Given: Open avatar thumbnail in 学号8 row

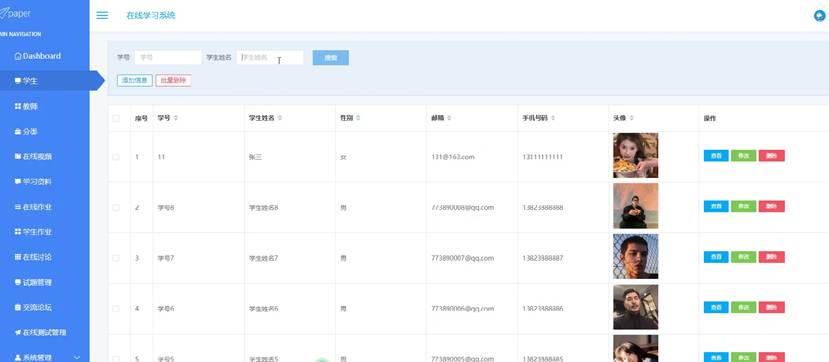Looking at the screenshot, I should (x=635, y=206).
